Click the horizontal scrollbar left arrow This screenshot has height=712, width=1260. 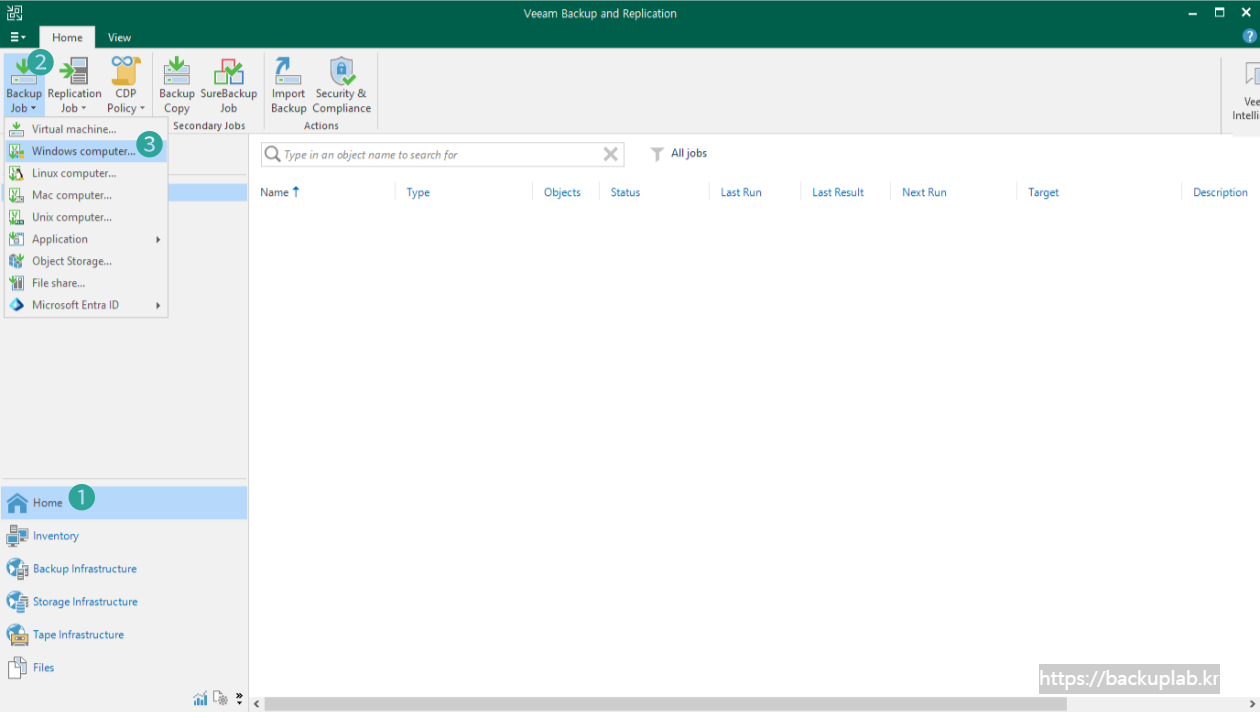[x=257, y=704]
